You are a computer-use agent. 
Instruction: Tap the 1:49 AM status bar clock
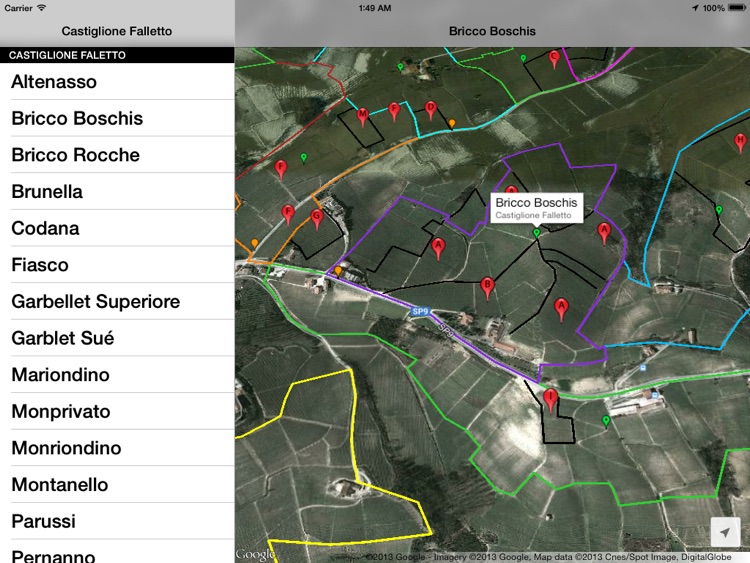click(375, 8)
